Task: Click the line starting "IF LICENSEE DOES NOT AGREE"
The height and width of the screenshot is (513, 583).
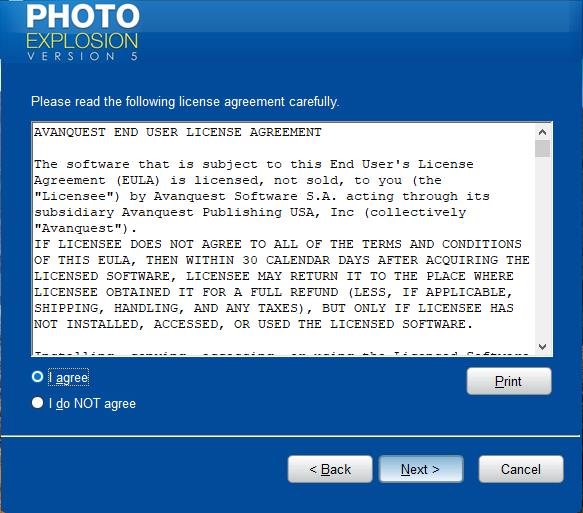Action: point(278,244)
